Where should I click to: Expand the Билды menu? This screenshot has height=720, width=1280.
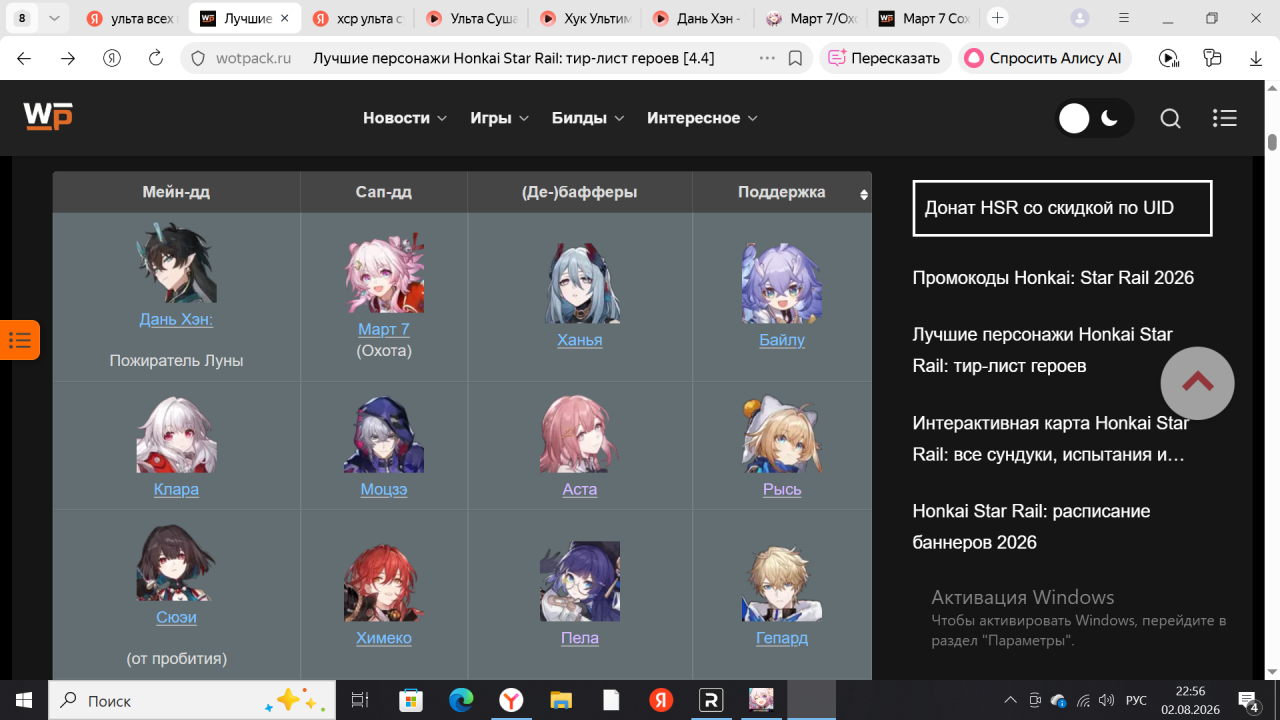tap(588, 118)
